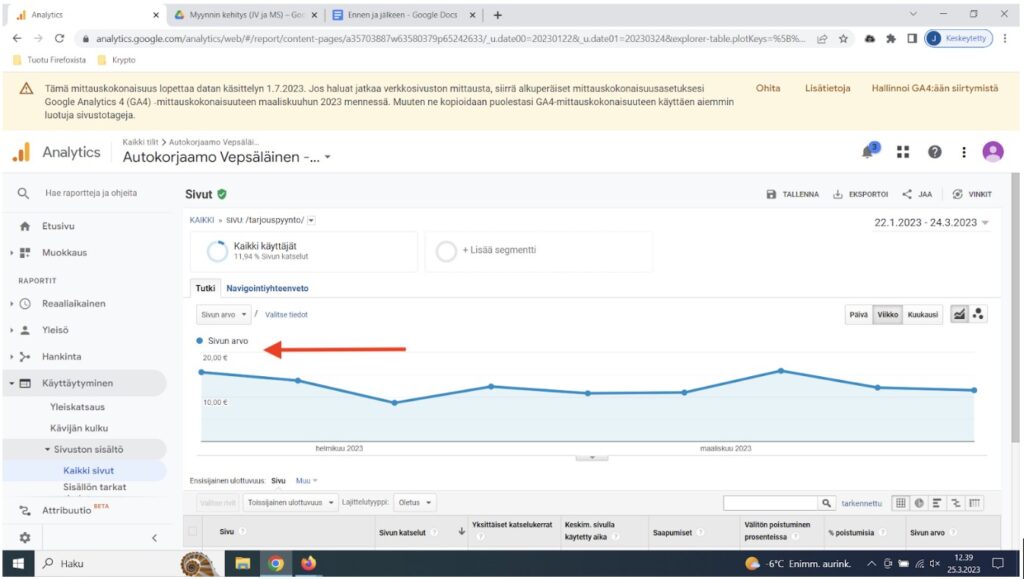1024x579 pixels.
Task: Open the Google apps grid icon
Action: click(903, 152)
